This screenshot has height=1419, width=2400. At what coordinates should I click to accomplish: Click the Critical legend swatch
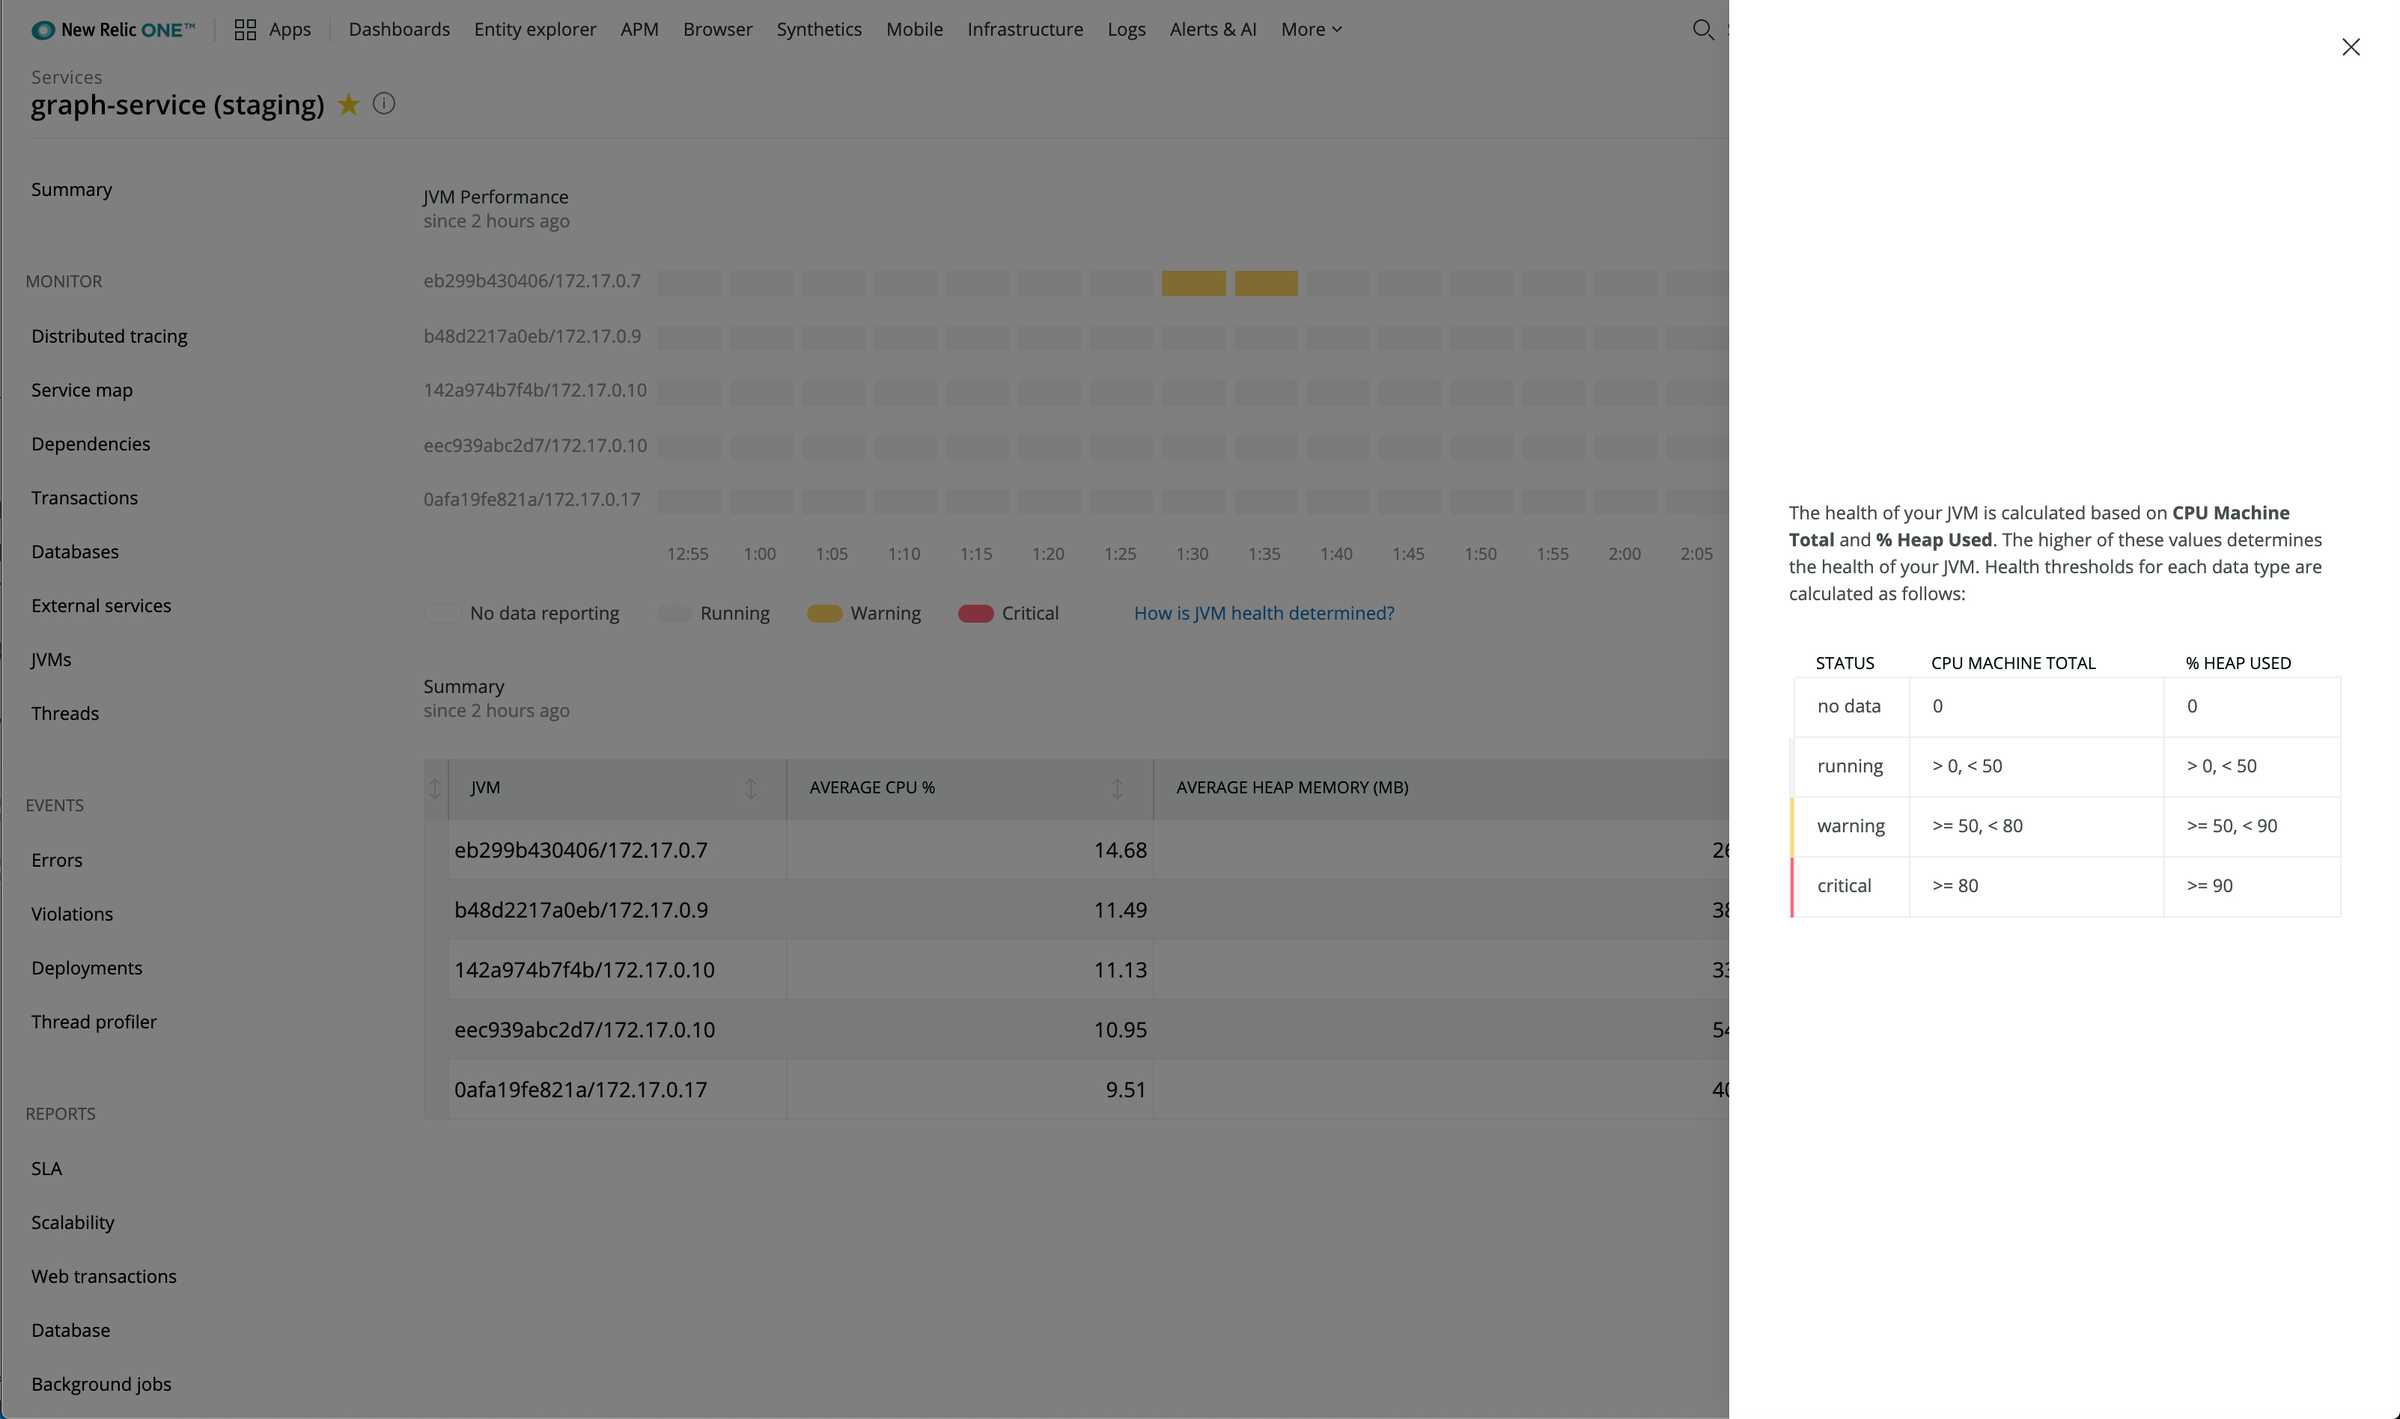[975, 613]
